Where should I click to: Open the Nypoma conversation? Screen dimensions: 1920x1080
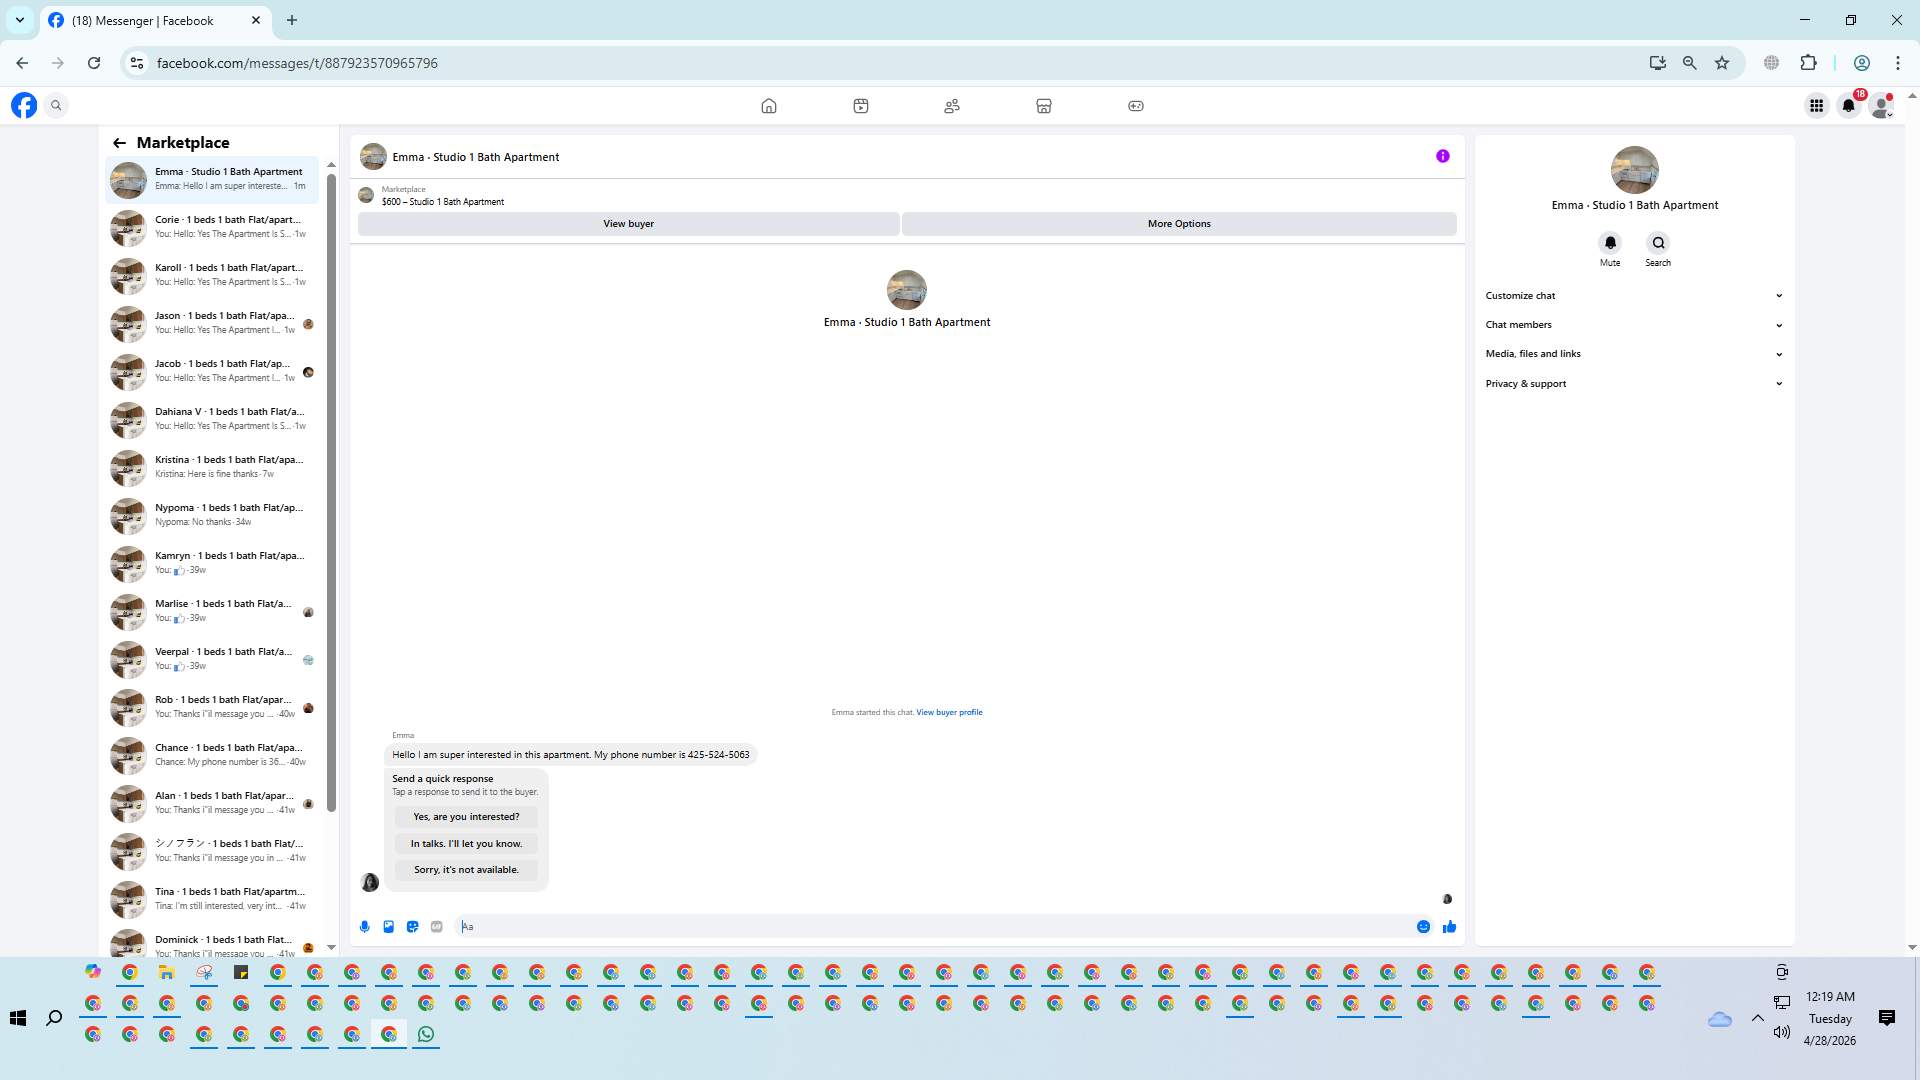click(212, 516)
